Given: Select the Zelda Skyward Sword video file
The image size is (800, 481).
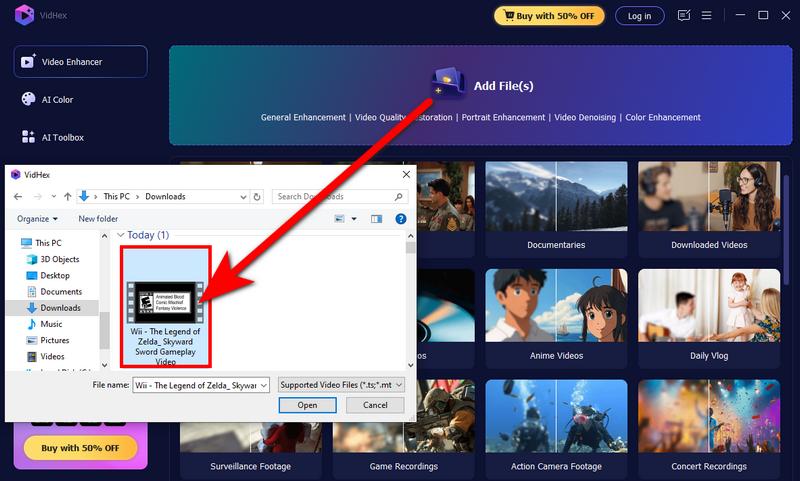Looking at the screenshot, I should (x=165, y=305).
